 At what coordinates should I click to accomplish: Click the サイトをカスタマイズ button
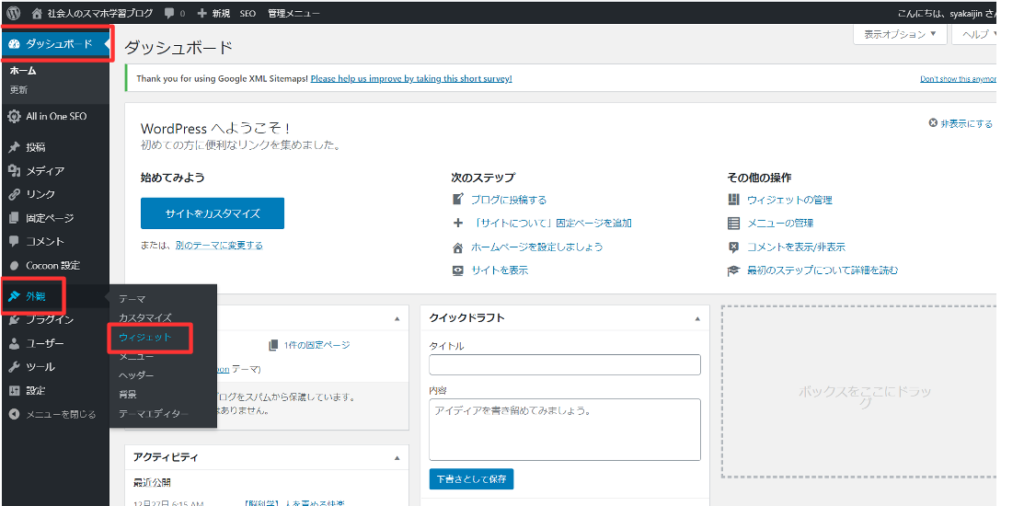[x=212, y=213]
